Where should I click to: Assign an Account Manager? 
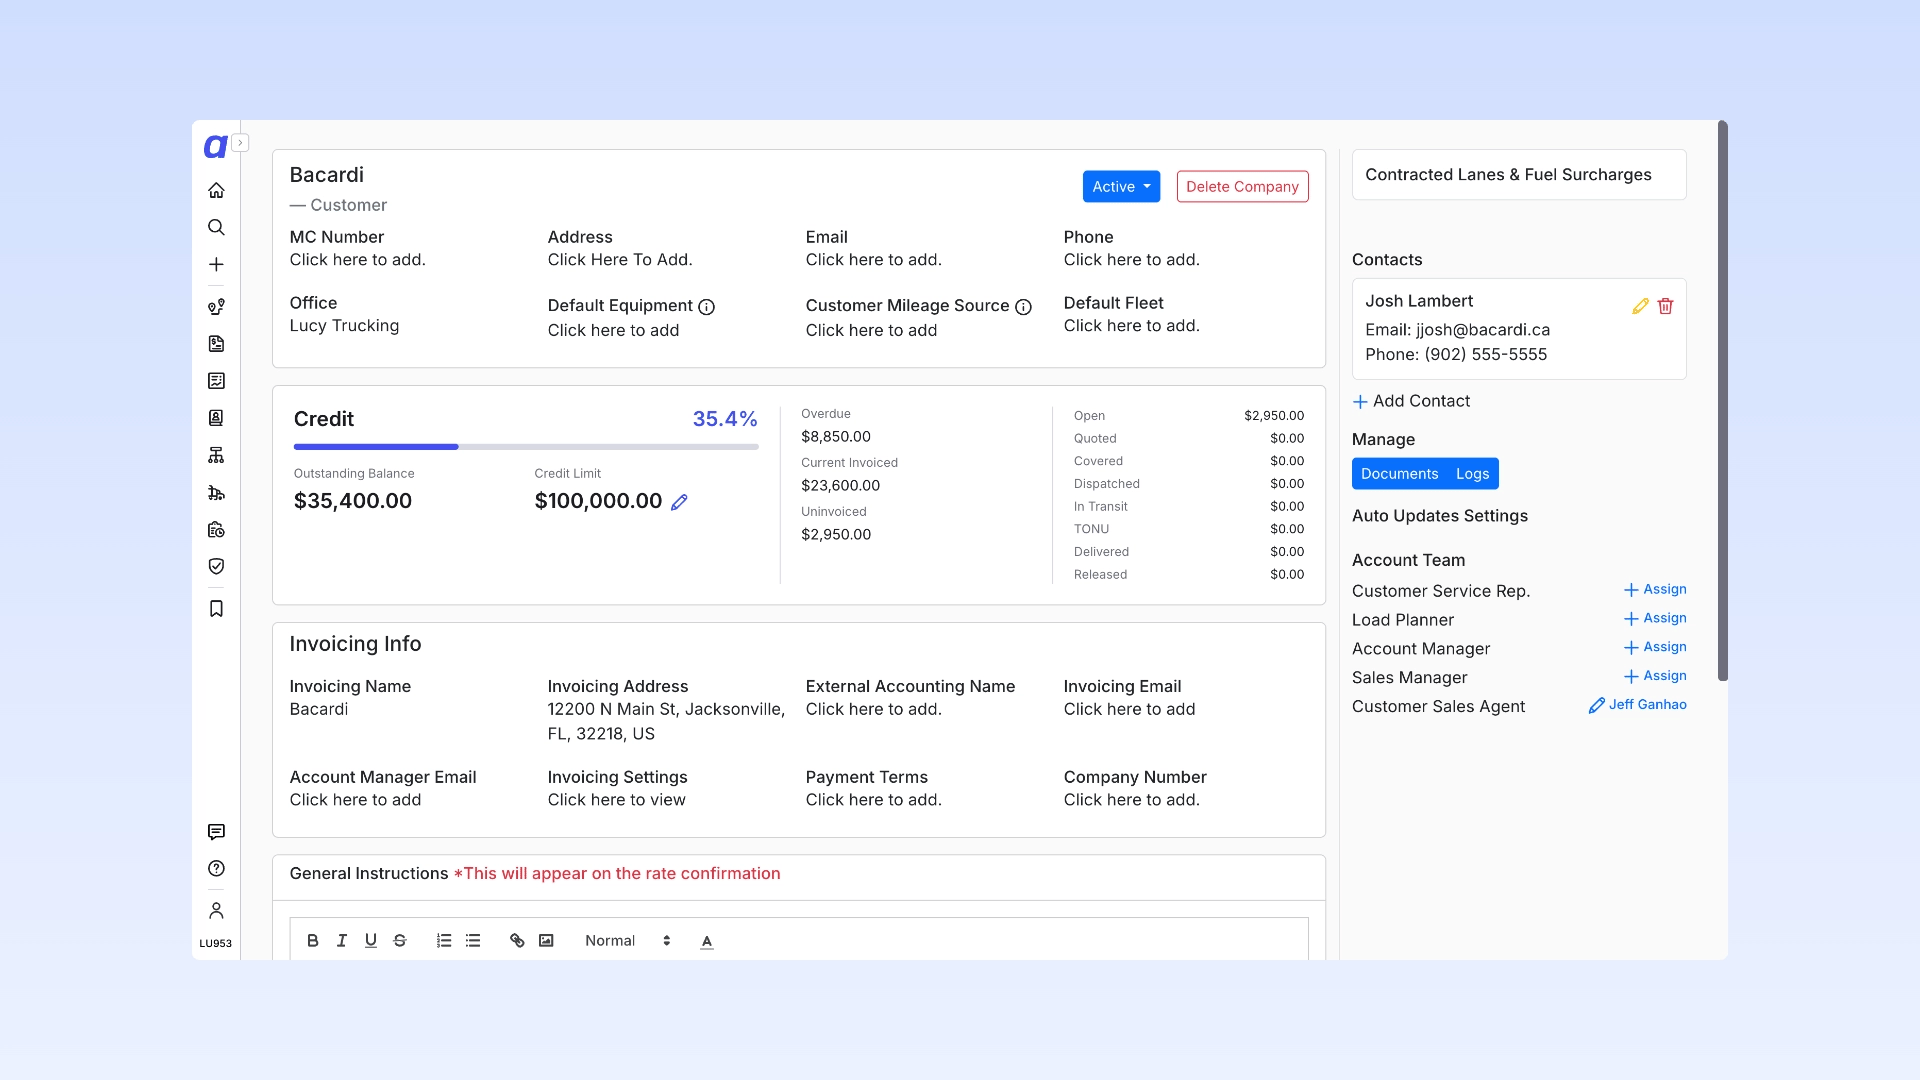pyautogui.click(x=1655, y=648)
